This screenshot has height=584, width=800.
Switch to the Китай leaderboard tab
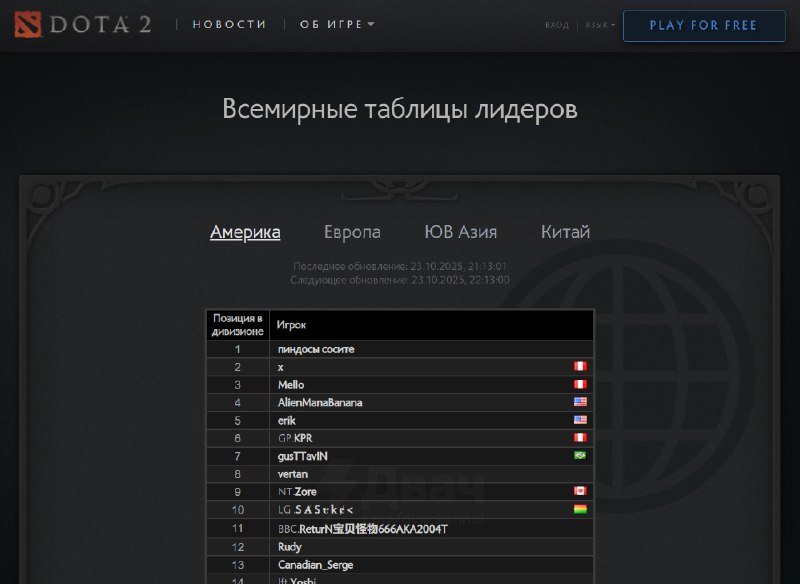point(565,232)
